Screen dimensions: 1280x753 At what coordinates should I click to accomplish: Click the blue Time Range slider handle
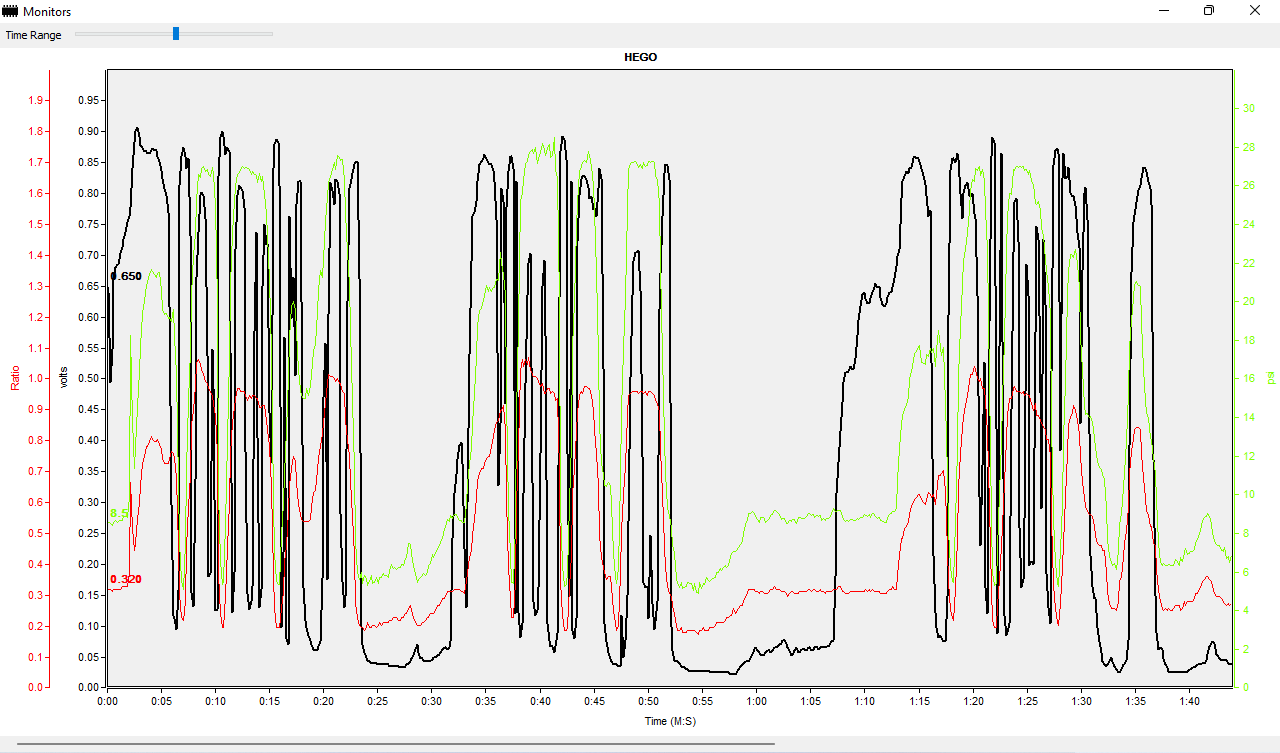pyautogui.click(x=176, y=34)
